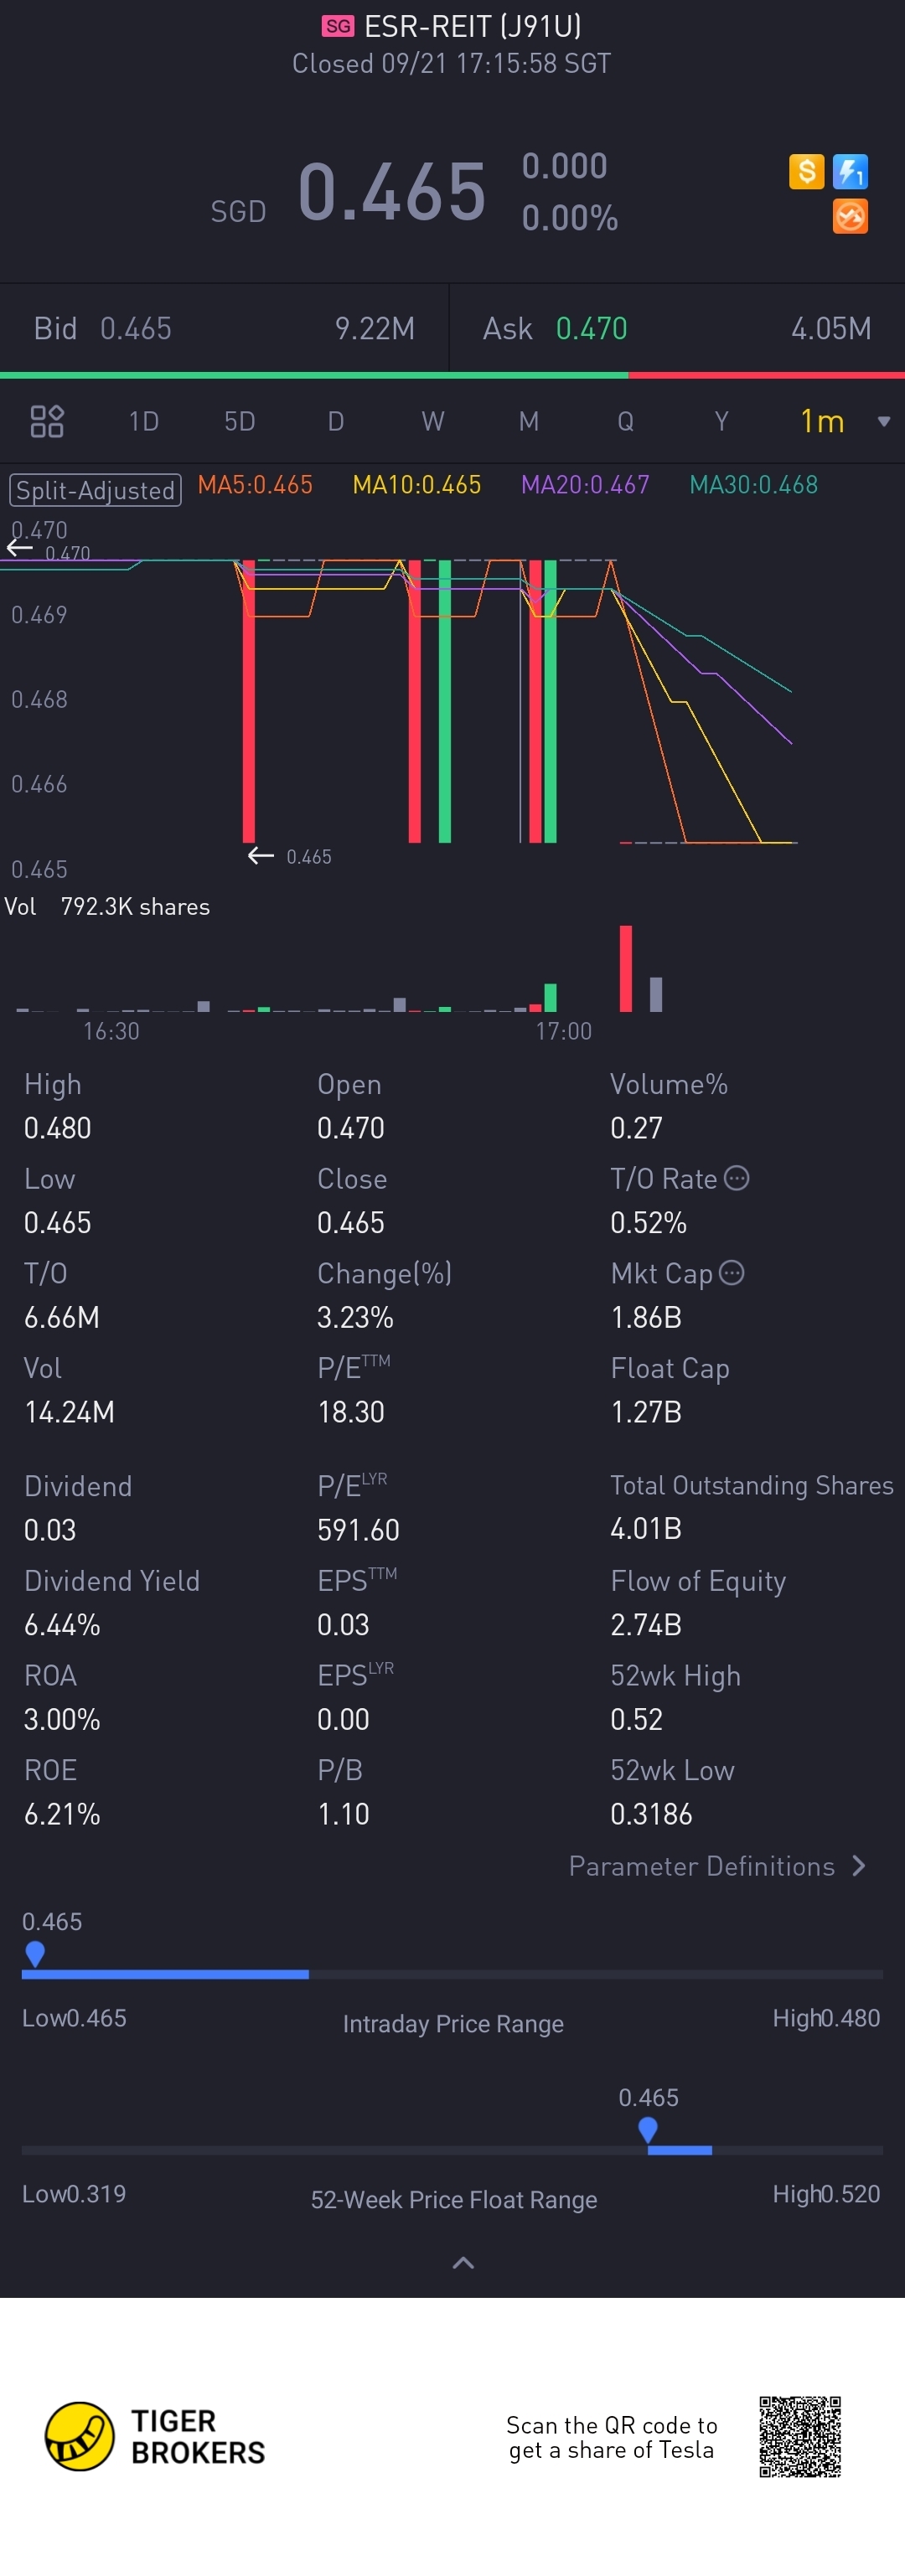Select the W weekly chart tab

[x=432, y=421]
